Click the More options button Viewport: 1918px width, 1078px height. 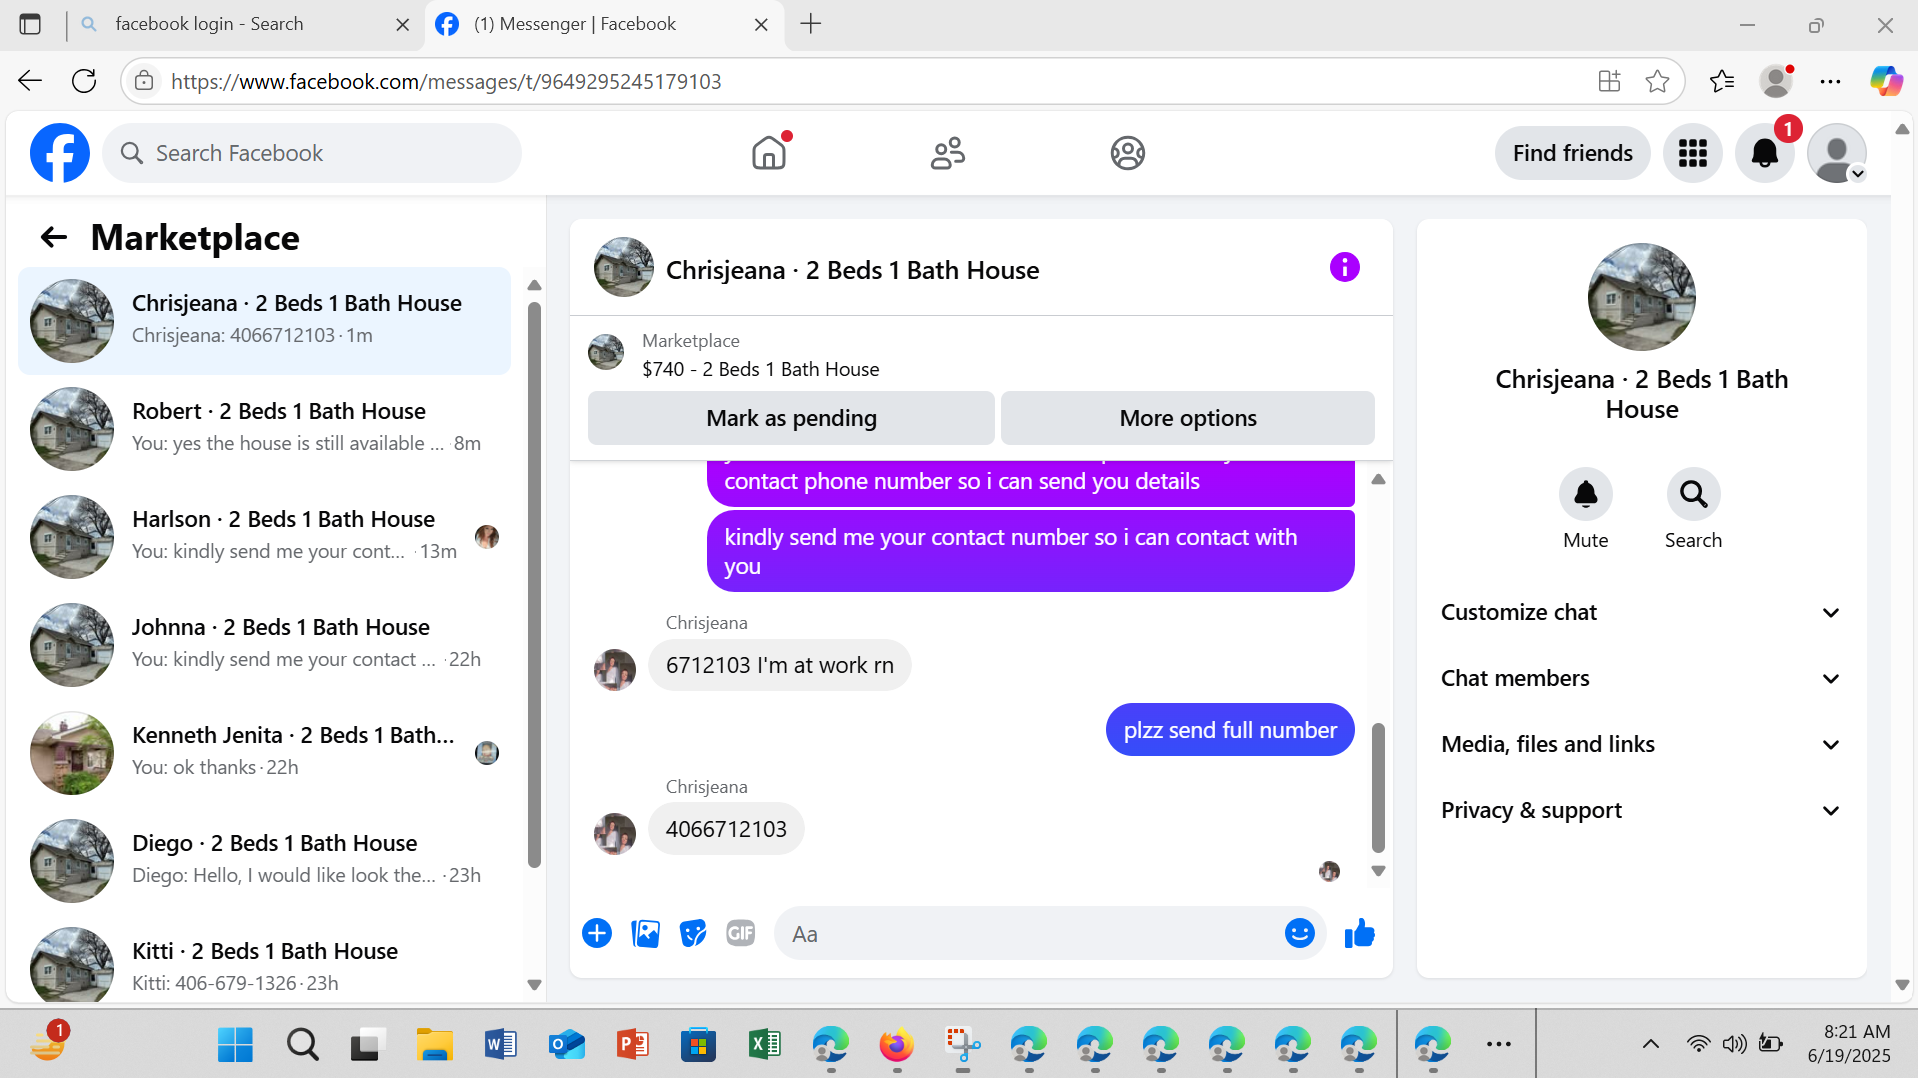pos(1187,418)
